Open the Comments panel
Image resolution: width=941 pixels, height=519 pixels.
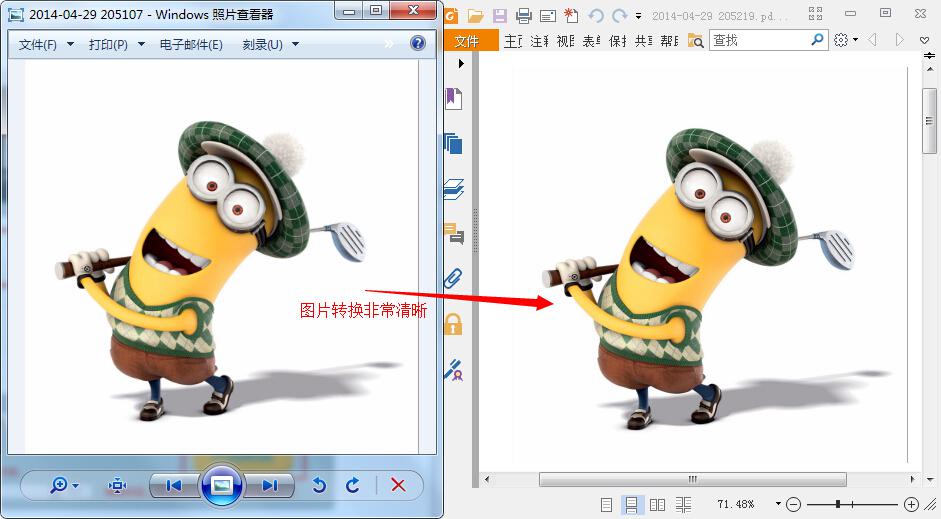tap(454, 233)
